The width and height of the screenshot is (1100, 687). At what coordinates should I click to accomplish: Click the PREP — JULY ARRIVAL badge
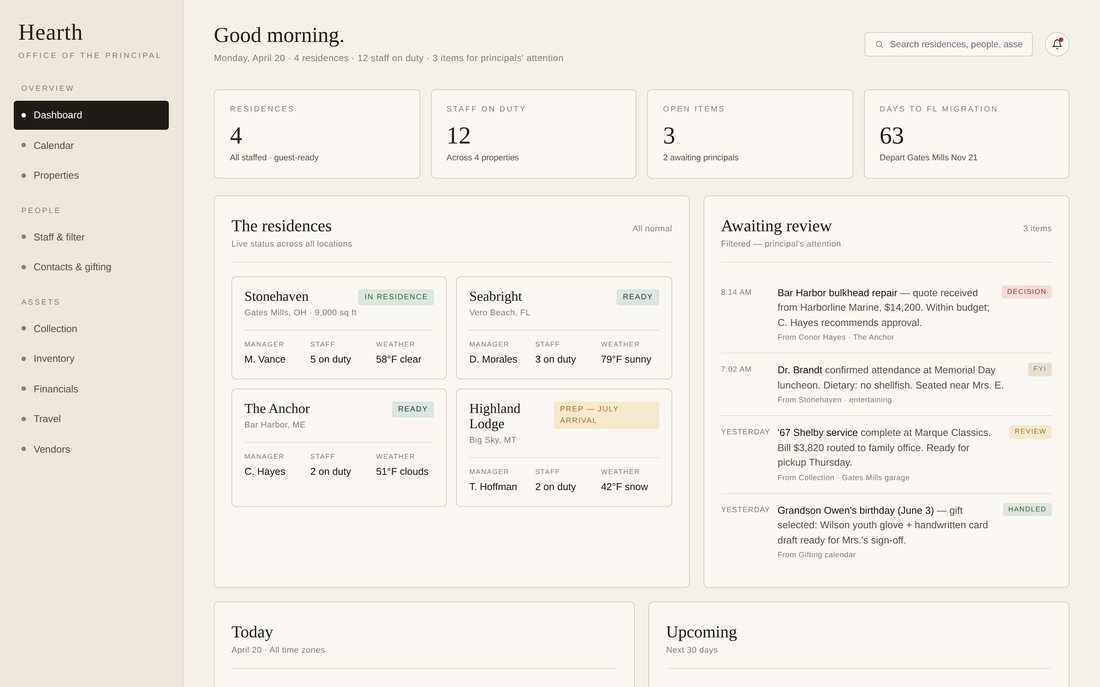[x=606, y=415]
